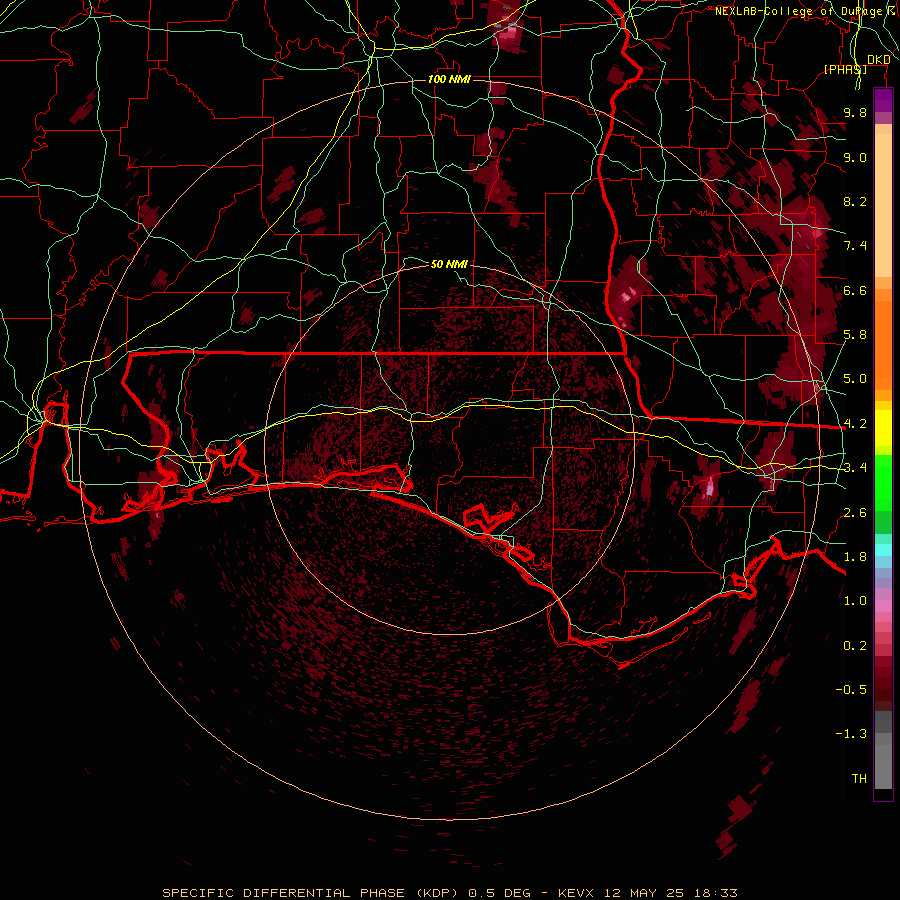The width and height of the screenshot is (900, 900).
Task: Click the 3.4 scale value
Action: click(x=855, y=468)
